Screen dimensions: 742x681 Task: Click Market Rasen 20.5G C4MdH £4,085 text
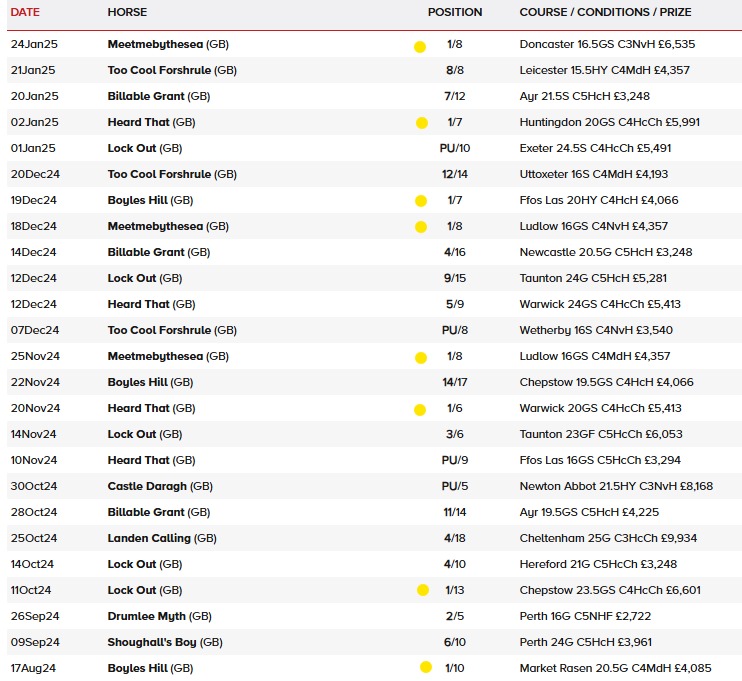[x=615, y=669]
